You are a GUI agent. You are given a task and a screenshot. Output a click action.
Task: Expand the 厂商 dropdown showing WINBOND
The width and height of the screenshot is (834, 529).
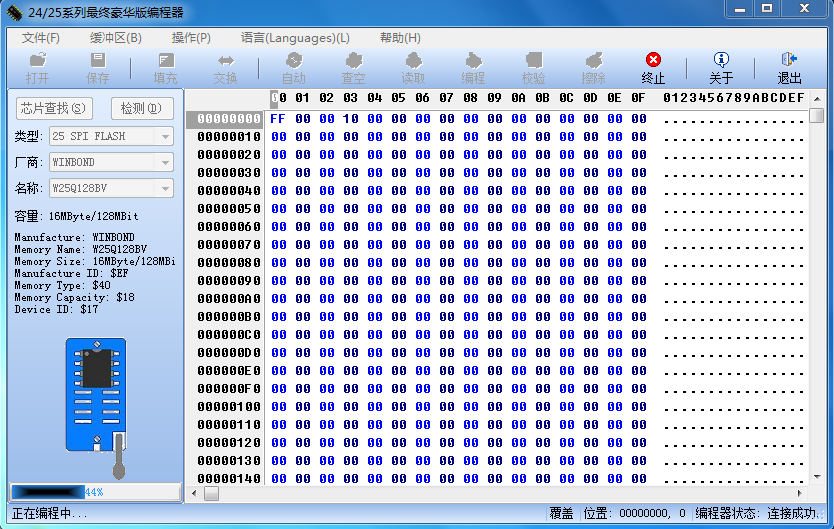(165, 162)
